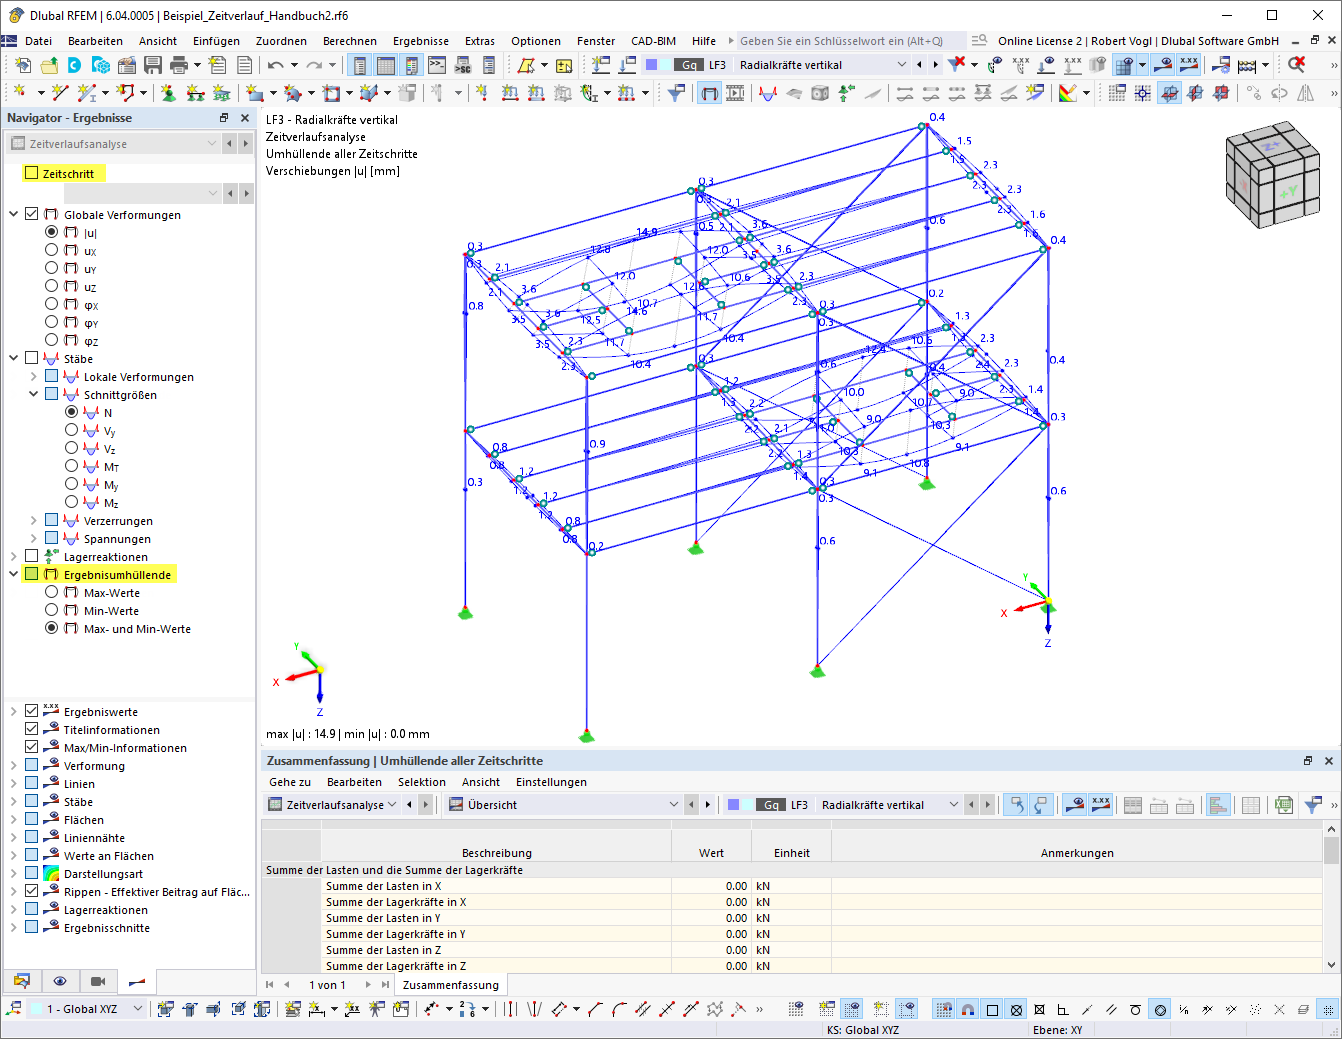Click the Save floppy disk icon

tap(153, 65)
